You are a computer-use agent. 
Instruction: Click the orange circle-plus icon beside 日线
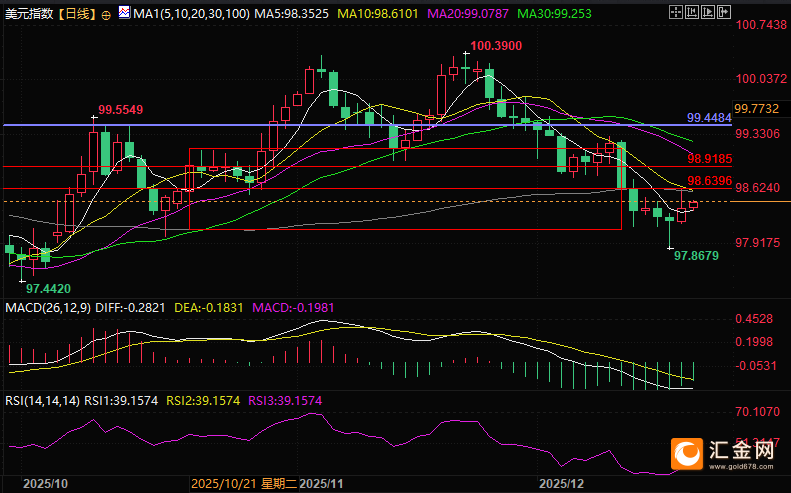coord(106,15)
